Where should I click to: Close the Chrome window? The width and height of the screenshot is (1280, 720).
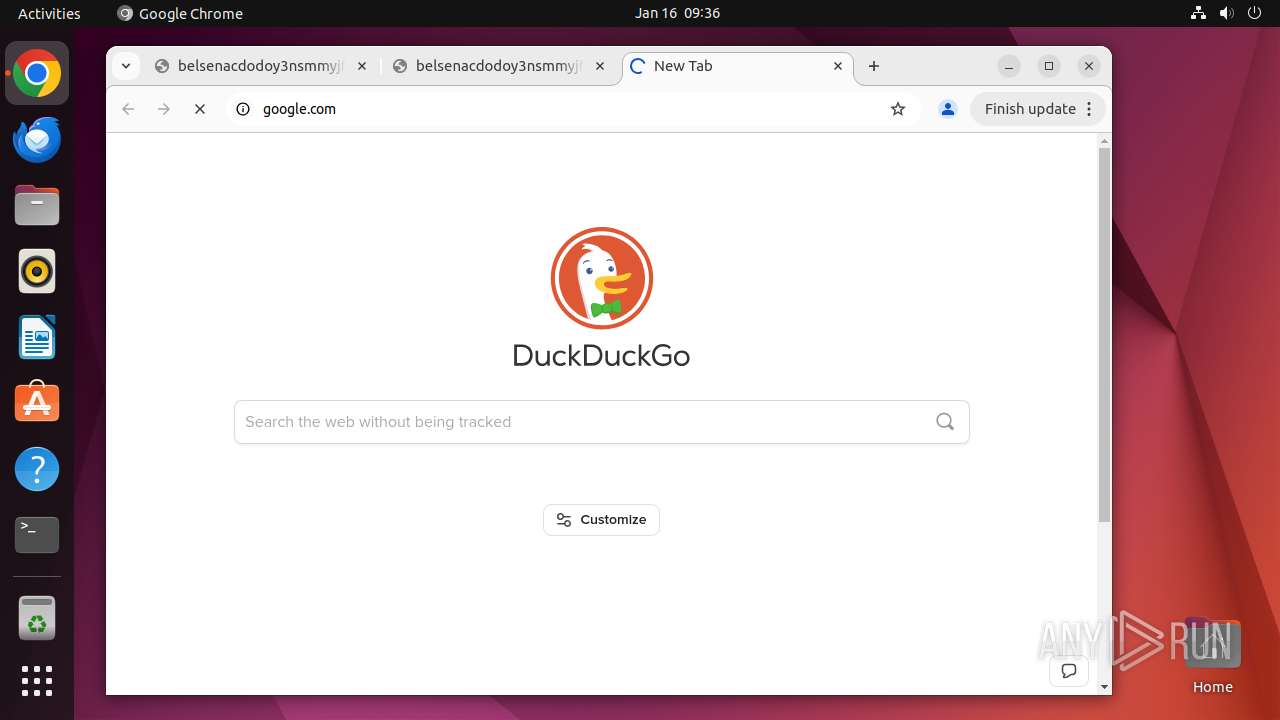pos(1089,66)
